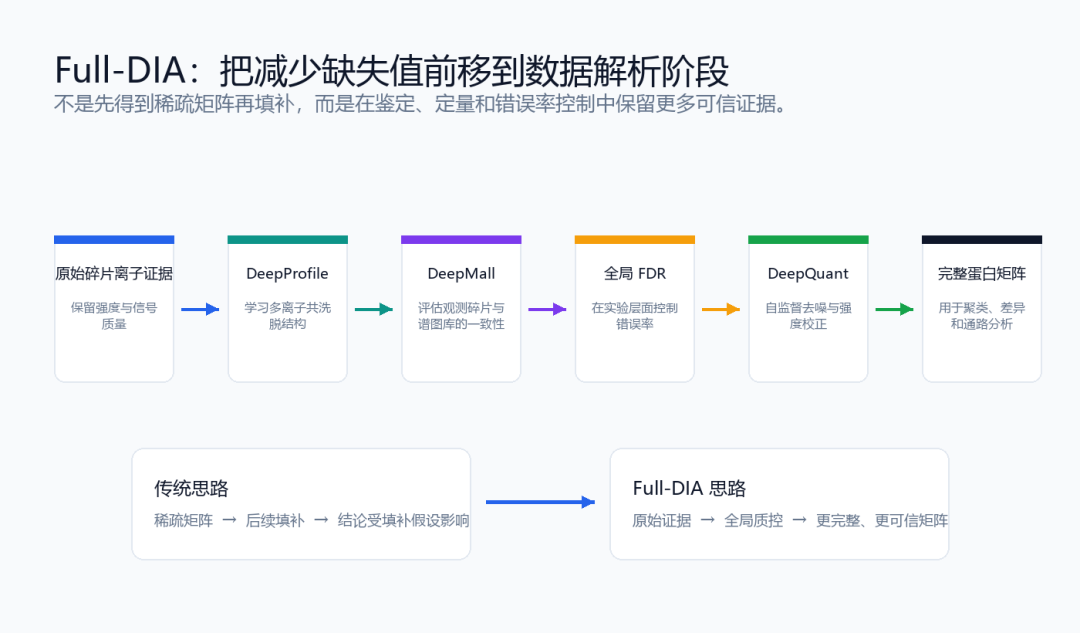Click the 传统思路 box

click(301, 504)
